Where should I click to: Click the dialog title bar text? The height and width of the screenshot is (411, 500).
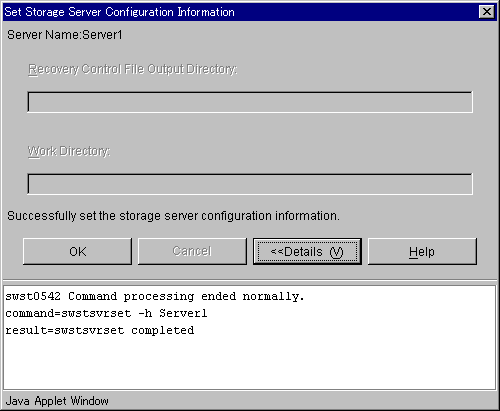[119, 12]
